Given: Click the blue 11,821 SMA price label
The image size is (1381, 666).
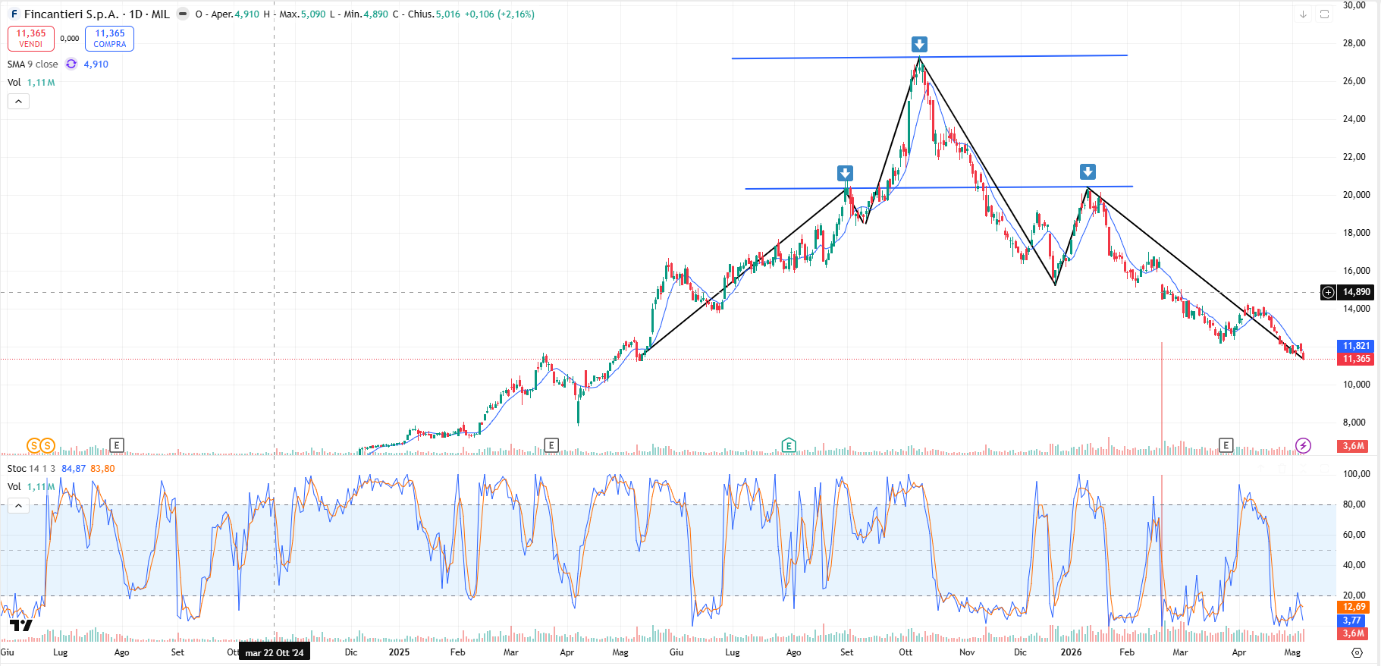Looking at the screenshot, I should point(1356,346).
